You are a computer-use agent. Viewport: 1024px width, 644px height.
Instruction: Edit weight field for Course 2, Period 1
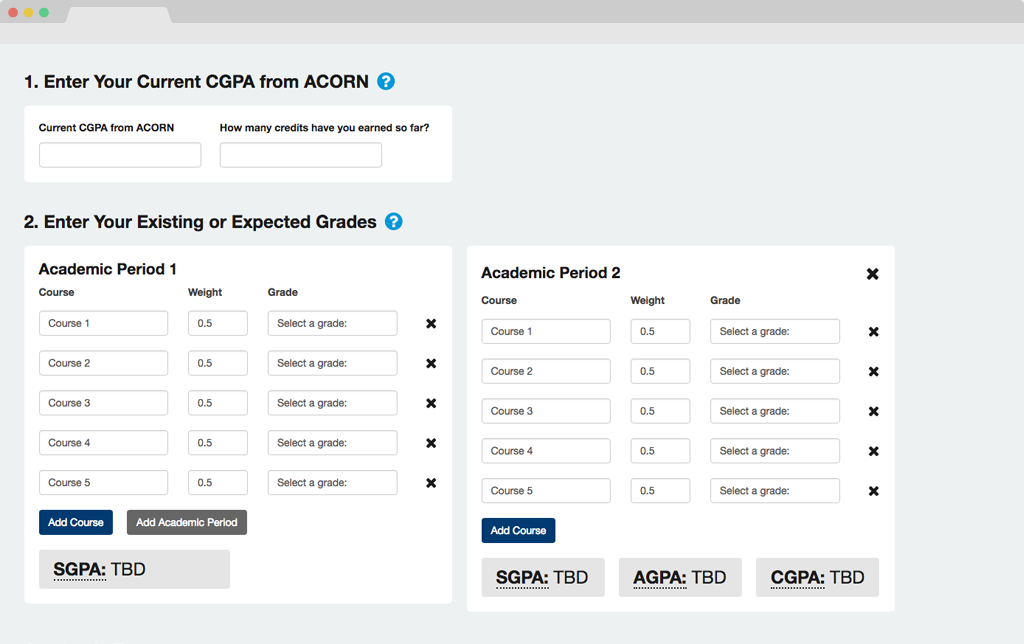[217, 363]
